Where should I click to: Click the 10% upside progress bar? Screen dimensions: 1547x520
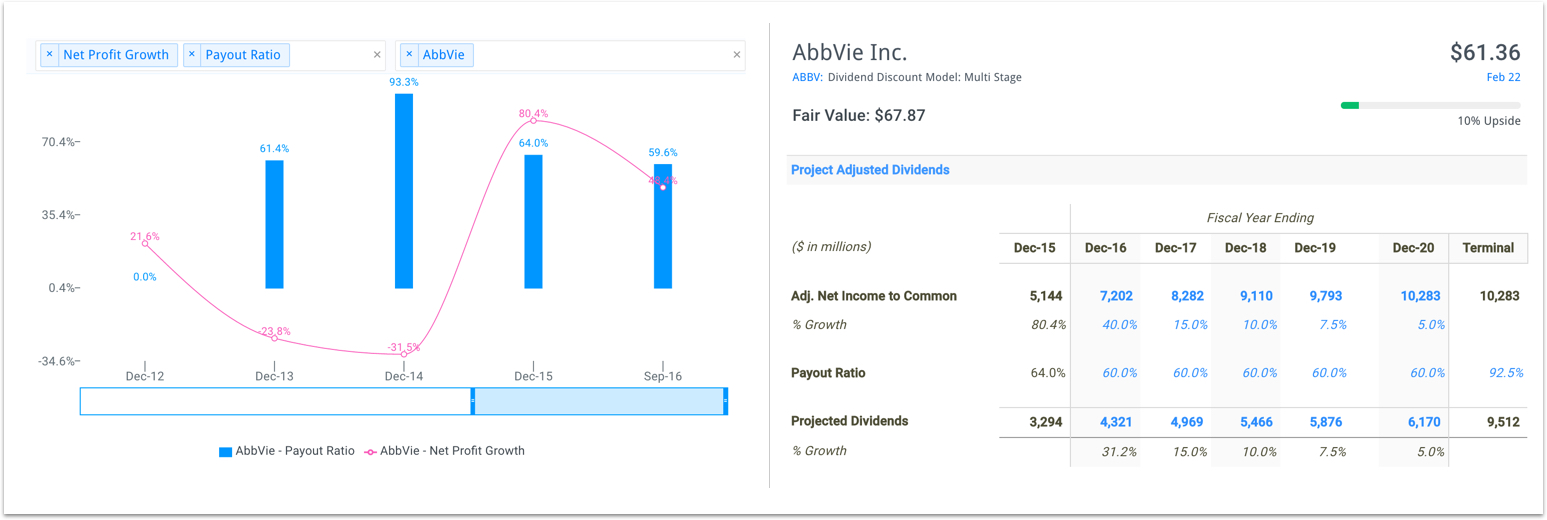click(1430, 105)
